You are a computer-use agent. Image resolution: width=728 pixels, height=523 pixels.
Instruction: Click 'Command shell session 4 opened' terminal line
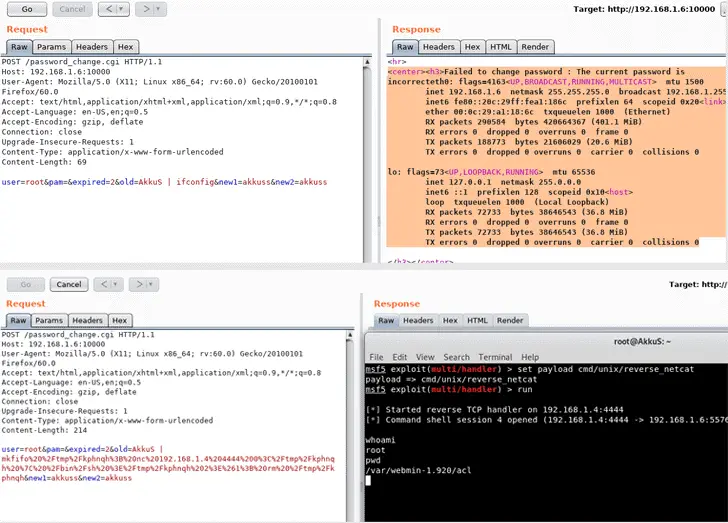546,420
